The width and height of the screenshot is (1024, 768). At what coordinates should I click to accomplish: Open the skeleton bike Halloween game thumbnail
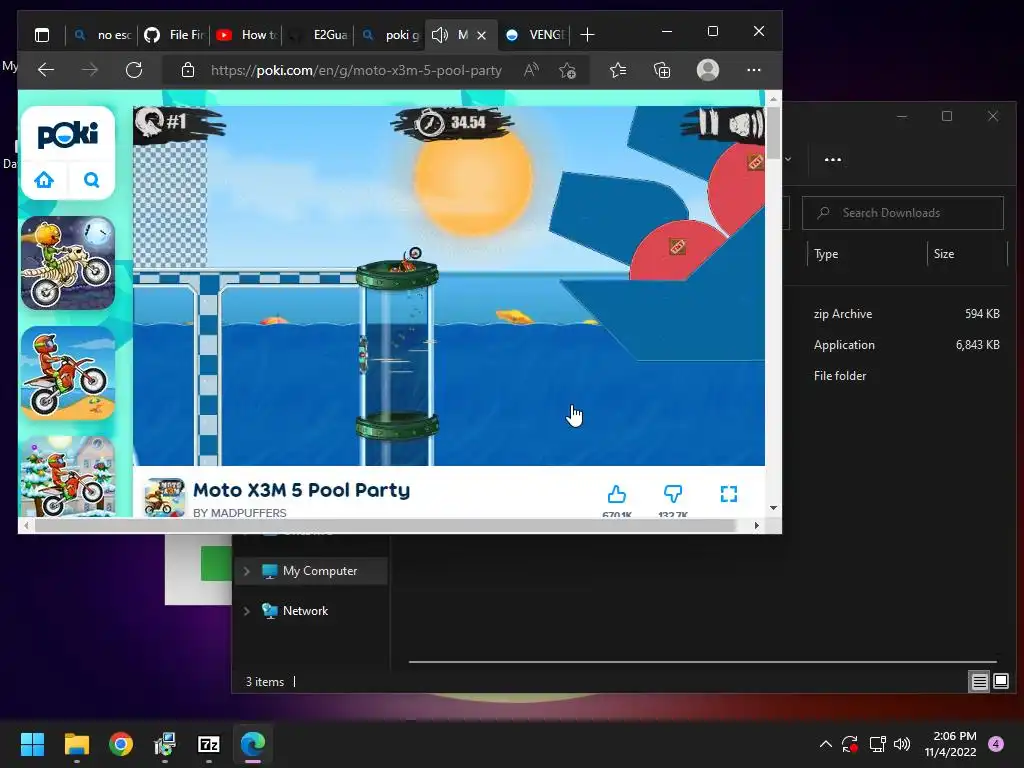point(68,263)
